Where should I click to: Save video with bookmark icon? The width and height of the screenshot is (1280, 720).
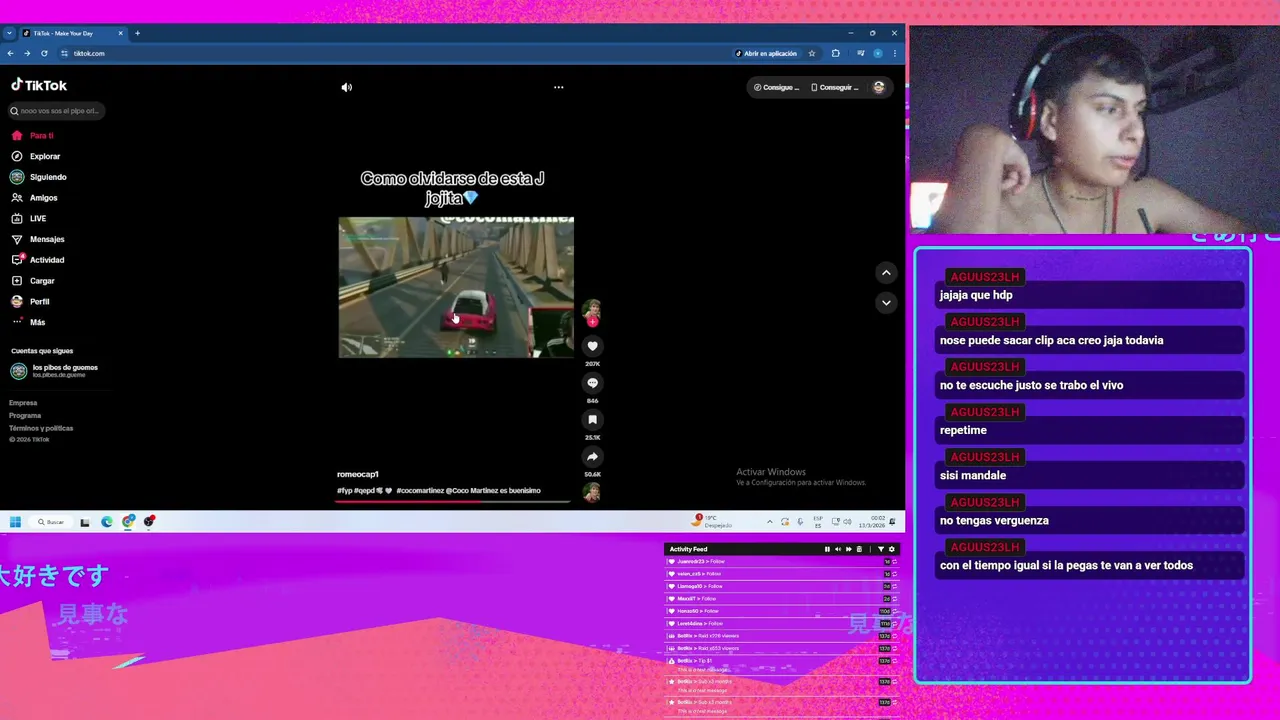(592, 420)
